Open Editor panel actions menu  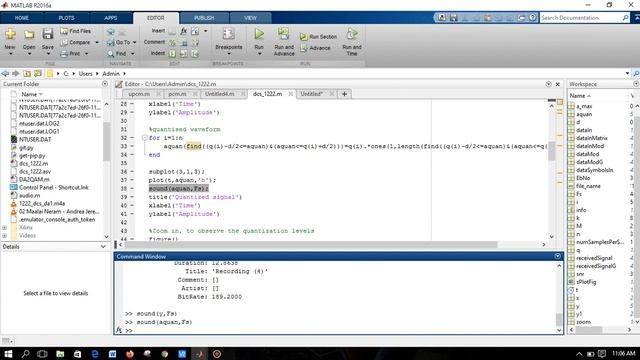[x=548, y=84]
